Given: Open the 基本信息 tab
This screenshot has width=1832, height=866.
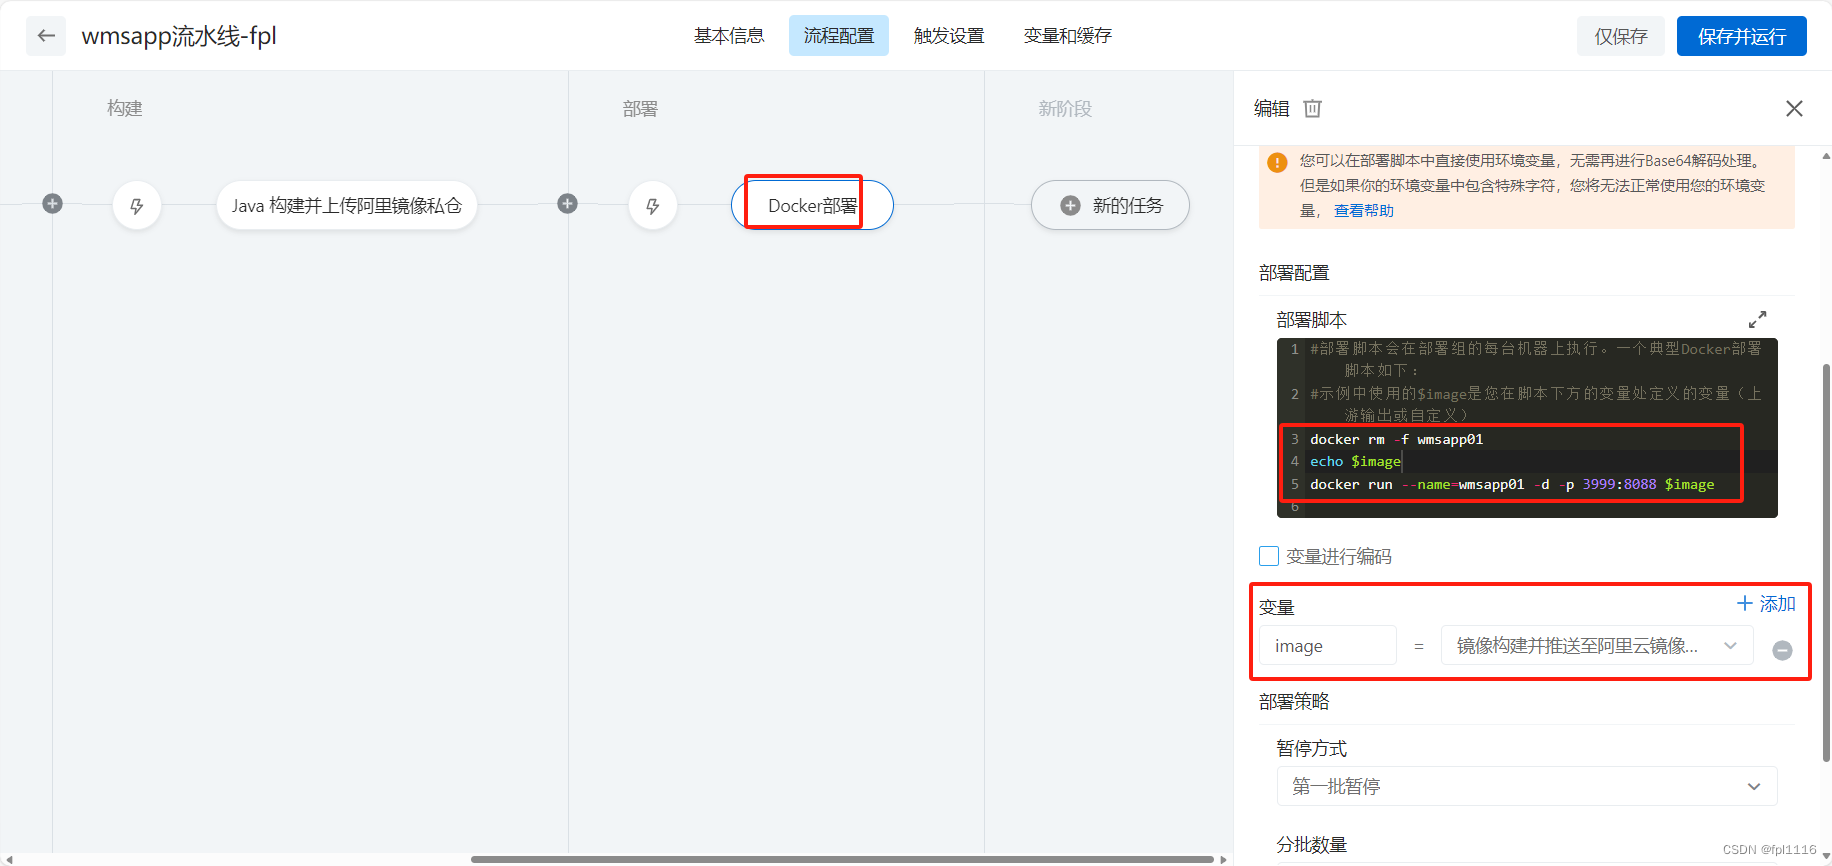Looking at the screenshot, I should (x=729, y=36).
